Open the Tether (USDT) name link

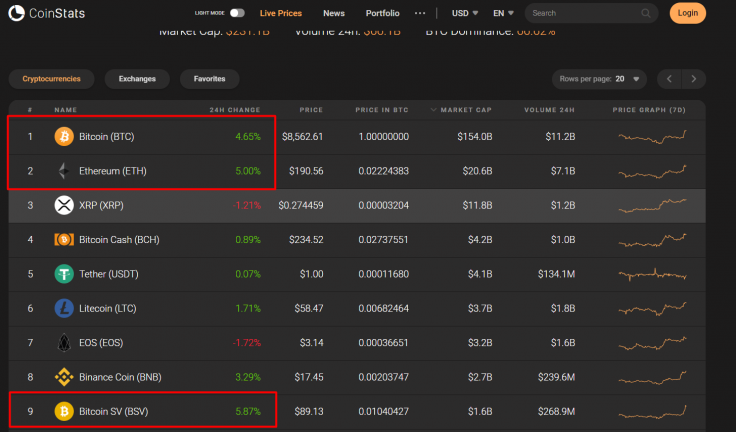pos(109,274)
